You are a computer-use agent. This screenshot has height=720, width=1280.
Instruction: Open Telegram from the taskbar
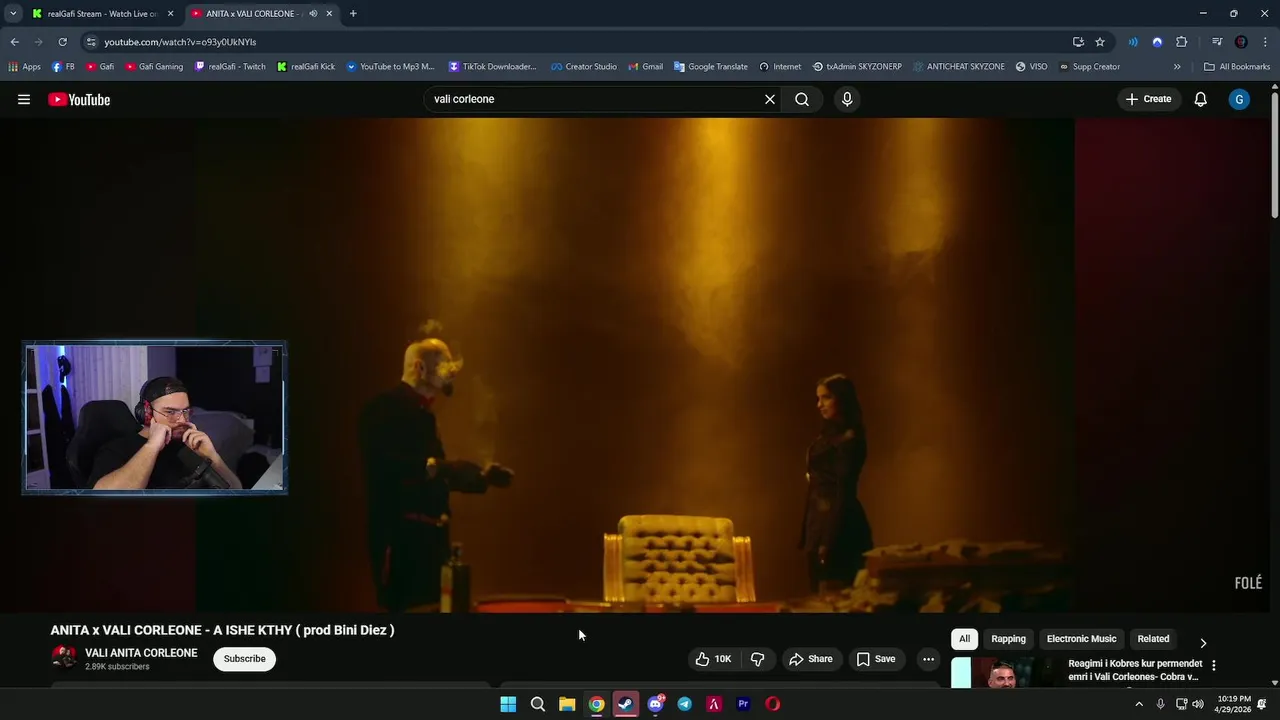(684, 704)
